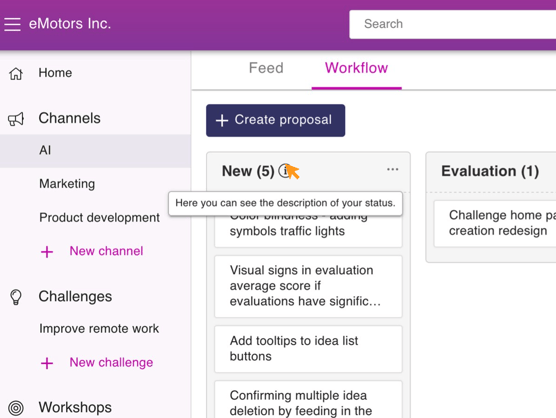Select the Workflow tab
This screenshot has height=418, width=556.
(356, 68)
